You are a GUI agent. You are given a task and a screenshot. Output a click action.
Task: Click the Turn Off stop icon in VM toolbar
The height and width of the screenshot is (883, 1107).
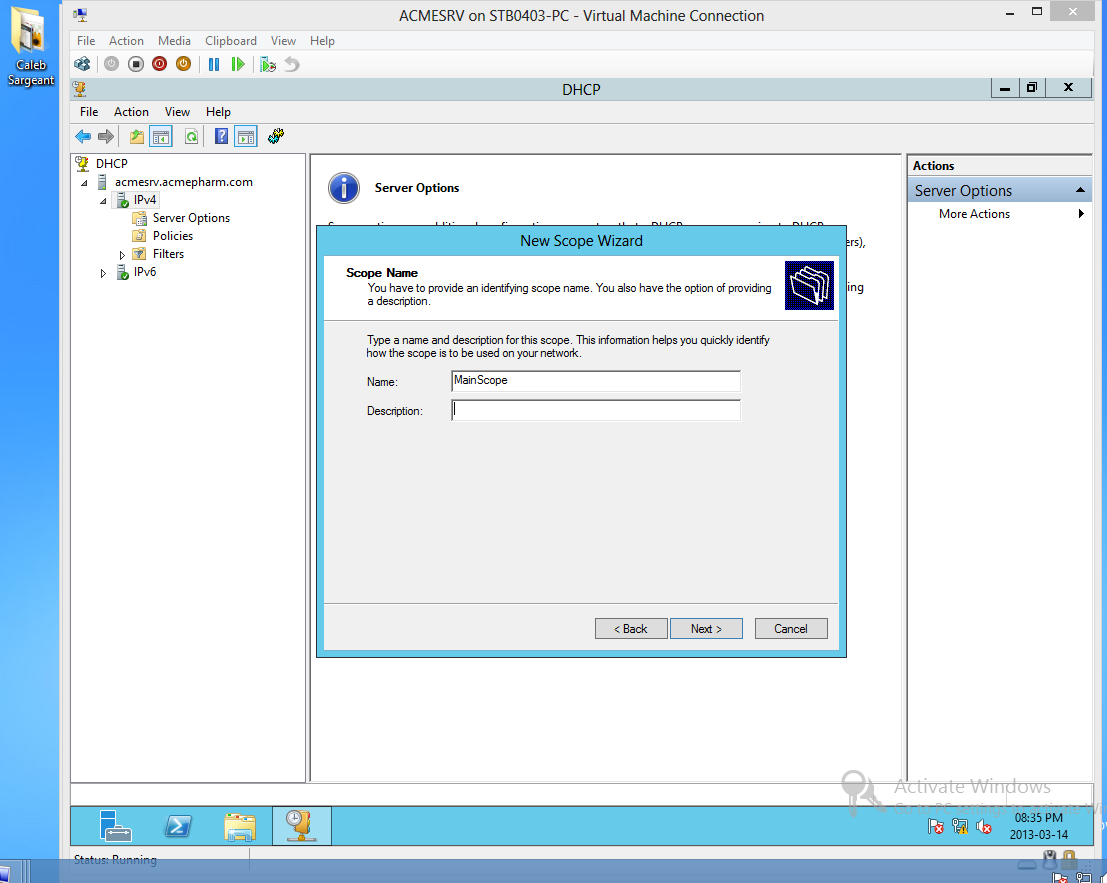(x=136, y=64)
